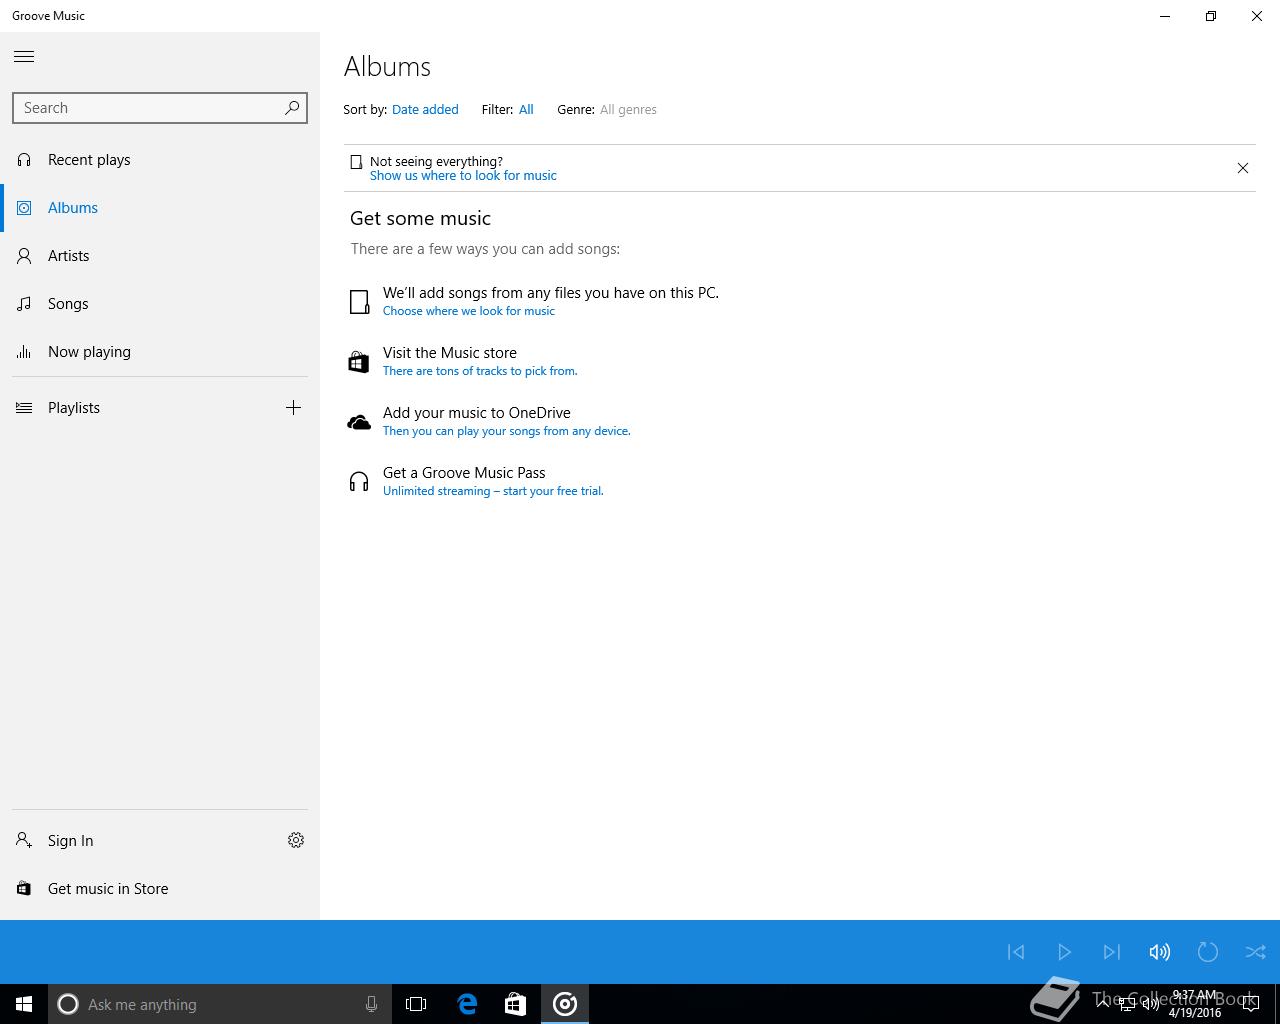
Task: Create new playlist with plus icon
Action: pos(293,407)
